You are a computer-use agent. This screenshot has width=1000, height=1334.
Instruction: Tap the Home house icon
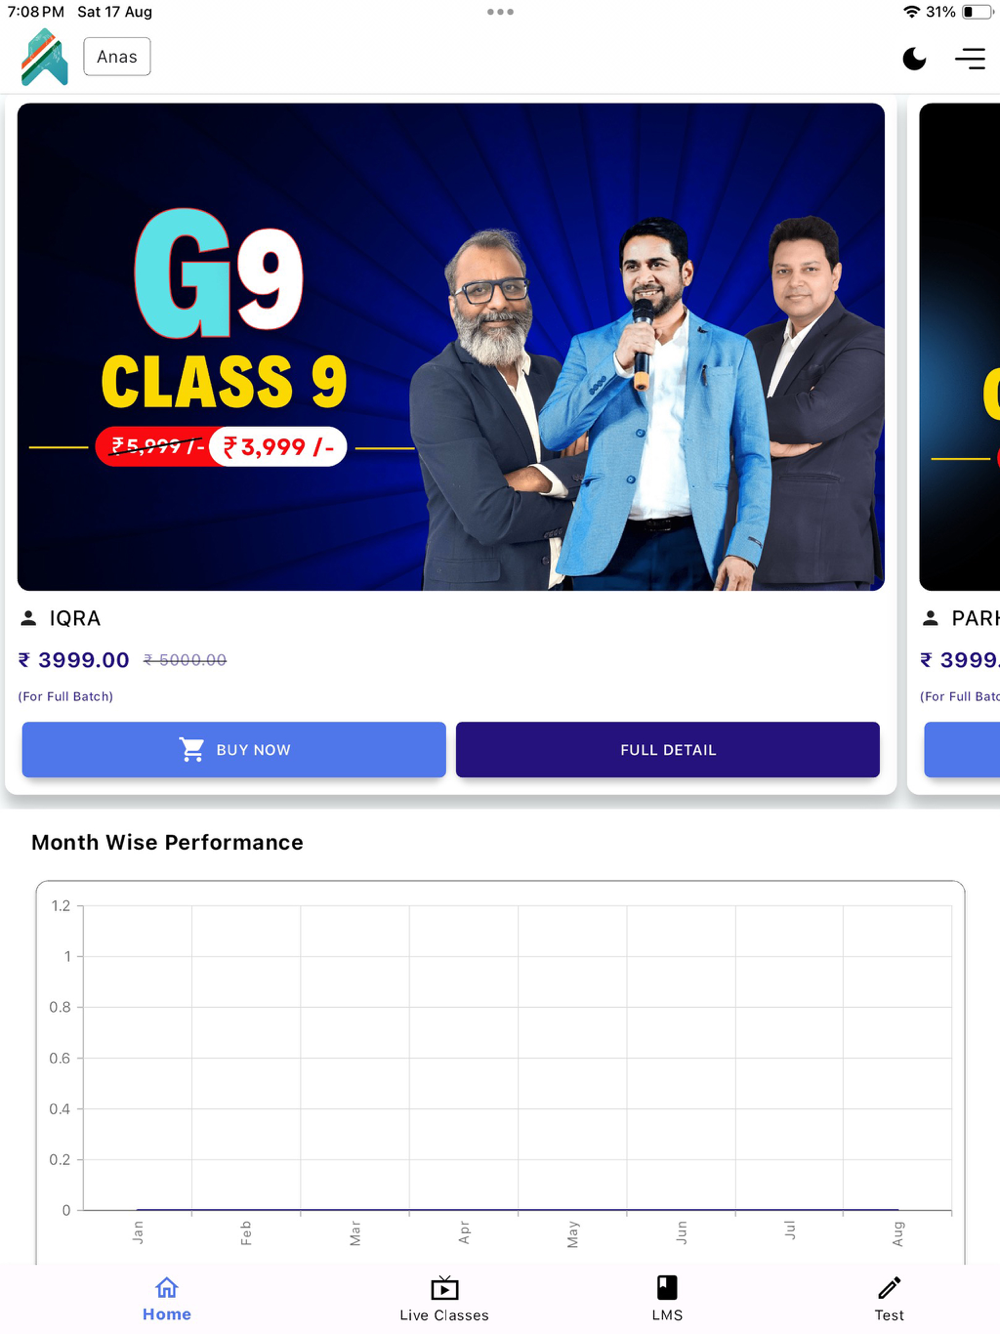point(167,1287)
